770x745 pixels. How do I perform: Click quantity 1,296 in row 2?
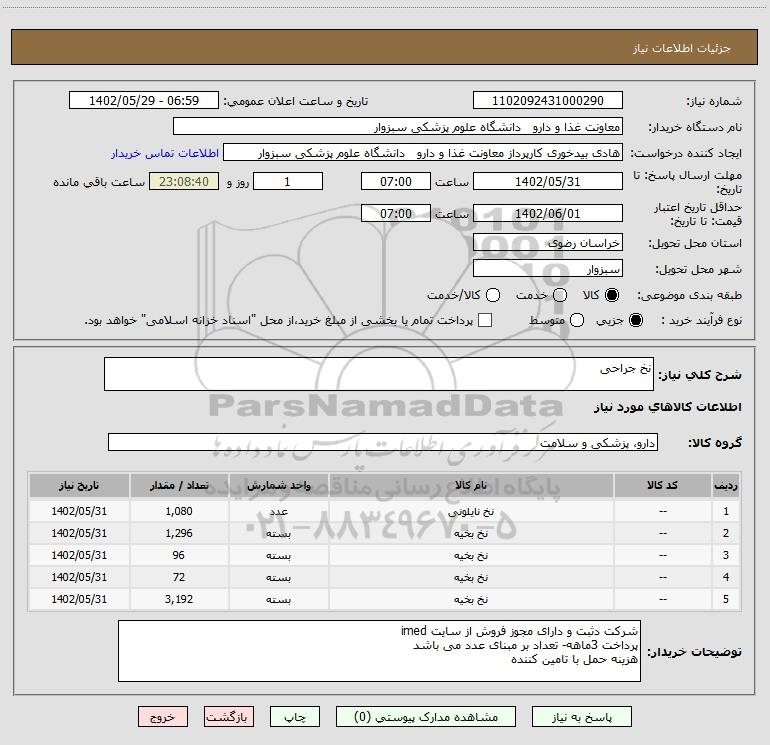pos(179,533)
